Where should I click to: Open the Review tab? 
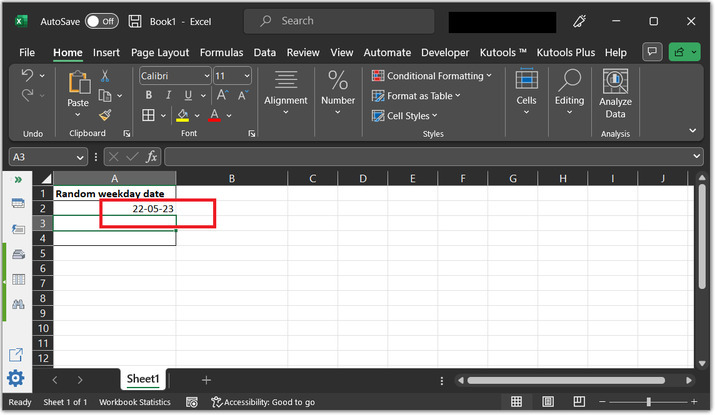[x=303, y=52]
